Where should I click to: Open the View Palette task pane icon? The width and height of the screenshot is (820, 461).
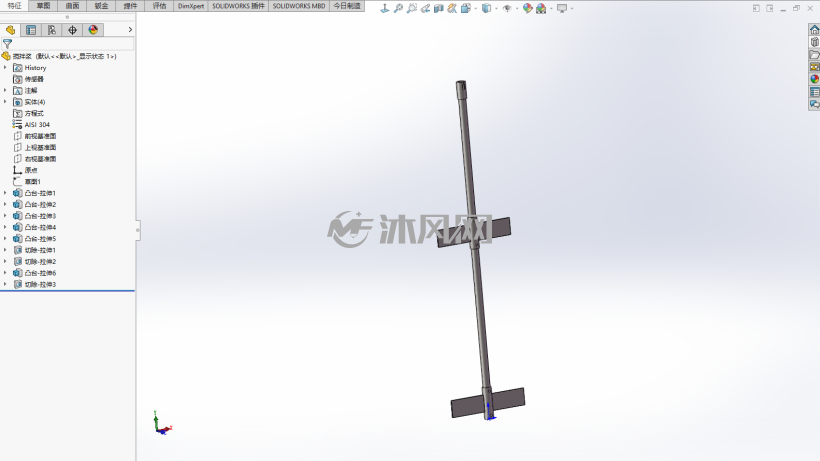pos(814,67)
